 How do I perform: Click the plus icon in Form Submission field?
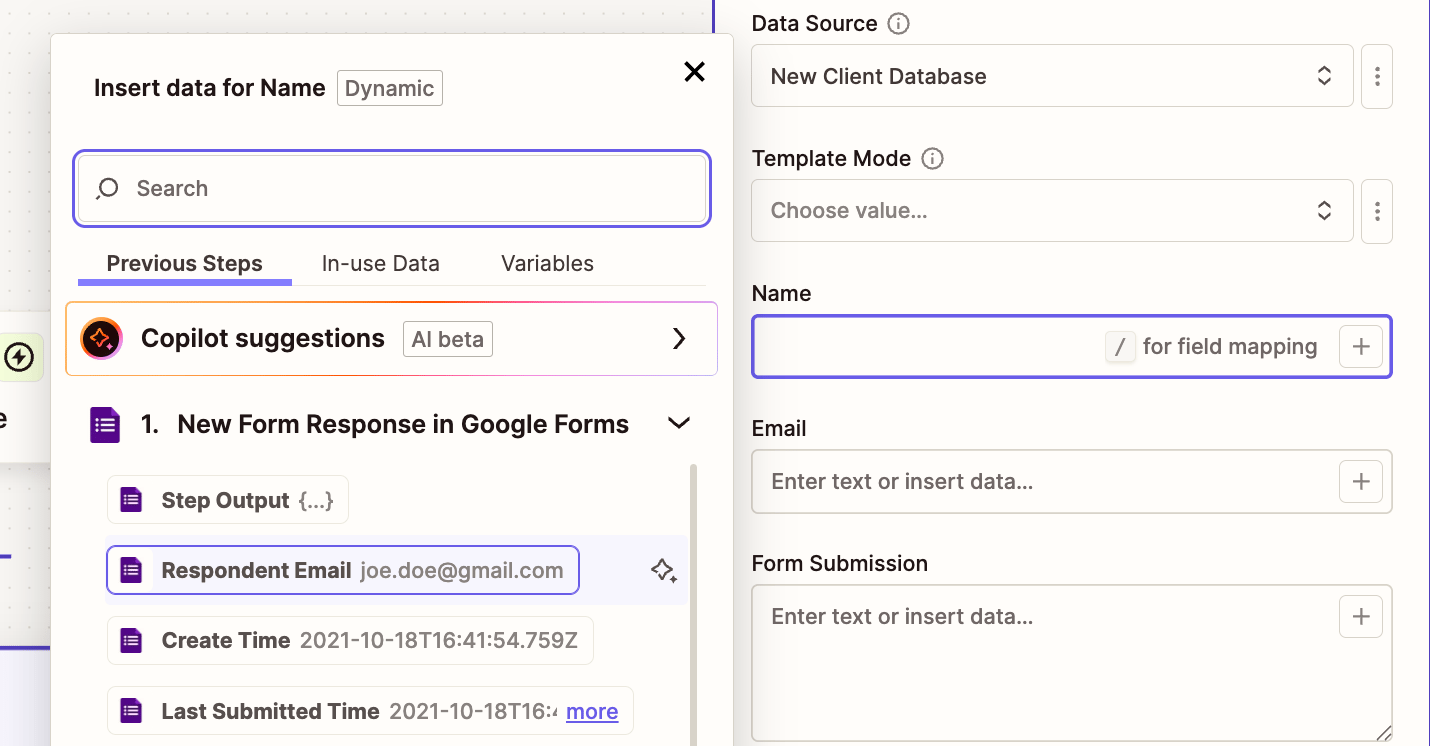click(1360, 617)
